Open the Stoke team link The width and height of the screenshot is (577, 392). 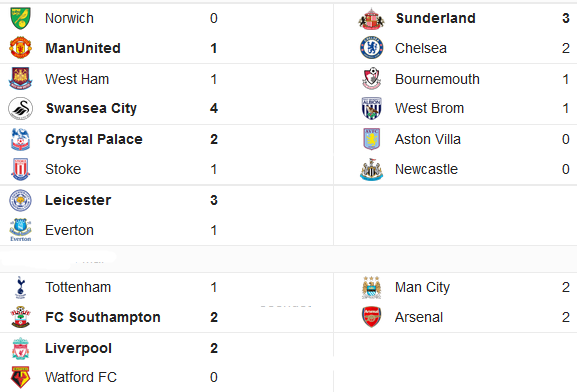63,169
